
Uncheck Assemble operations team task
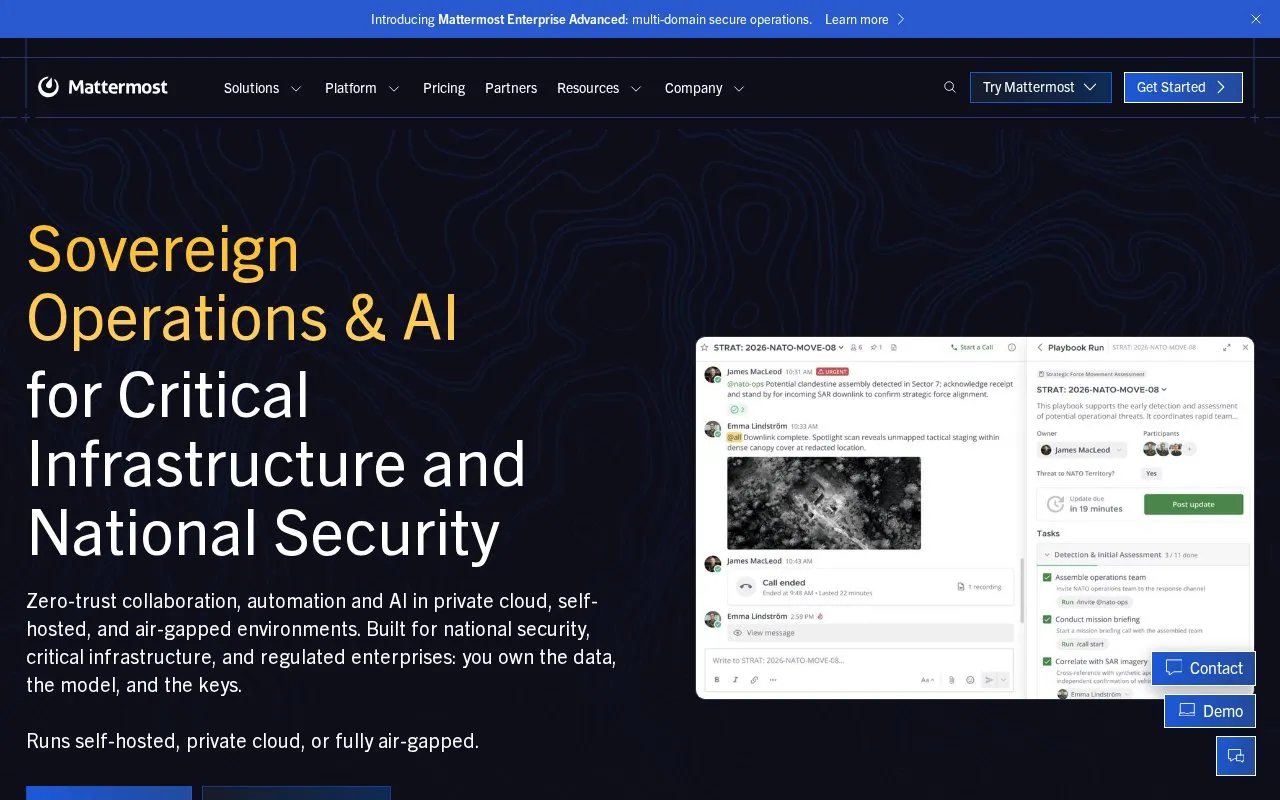pyautogui.click(x=1047, y=577)
